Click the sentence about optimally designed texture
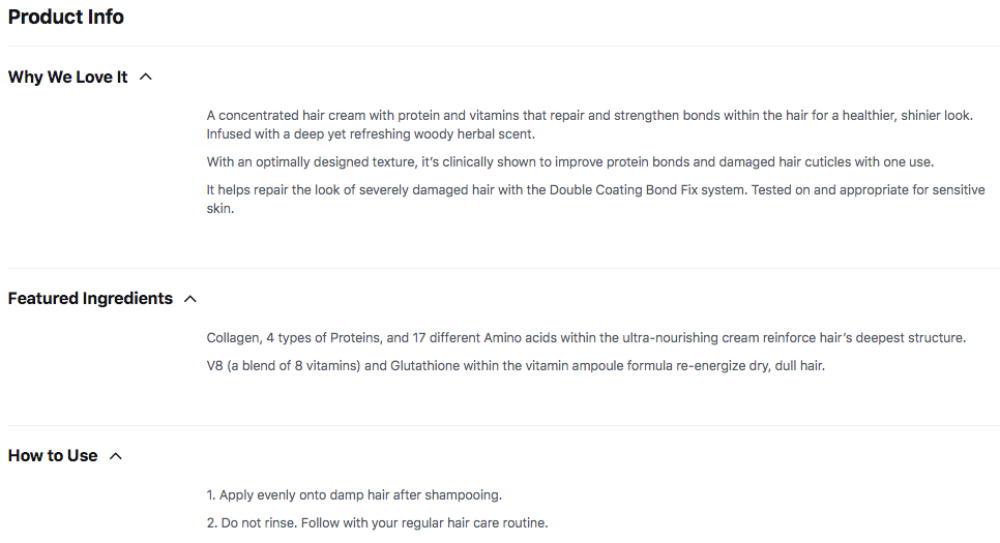 pos(570,162)
